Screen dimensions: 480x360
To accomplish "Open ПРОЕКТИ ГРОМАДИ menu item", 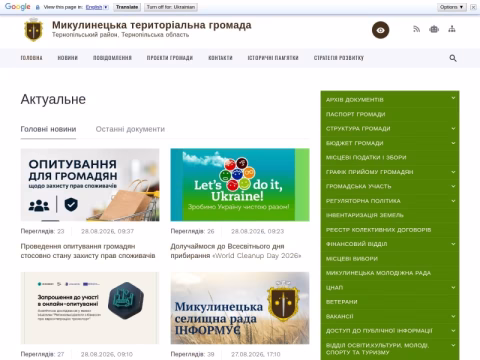I will (170, 58).
